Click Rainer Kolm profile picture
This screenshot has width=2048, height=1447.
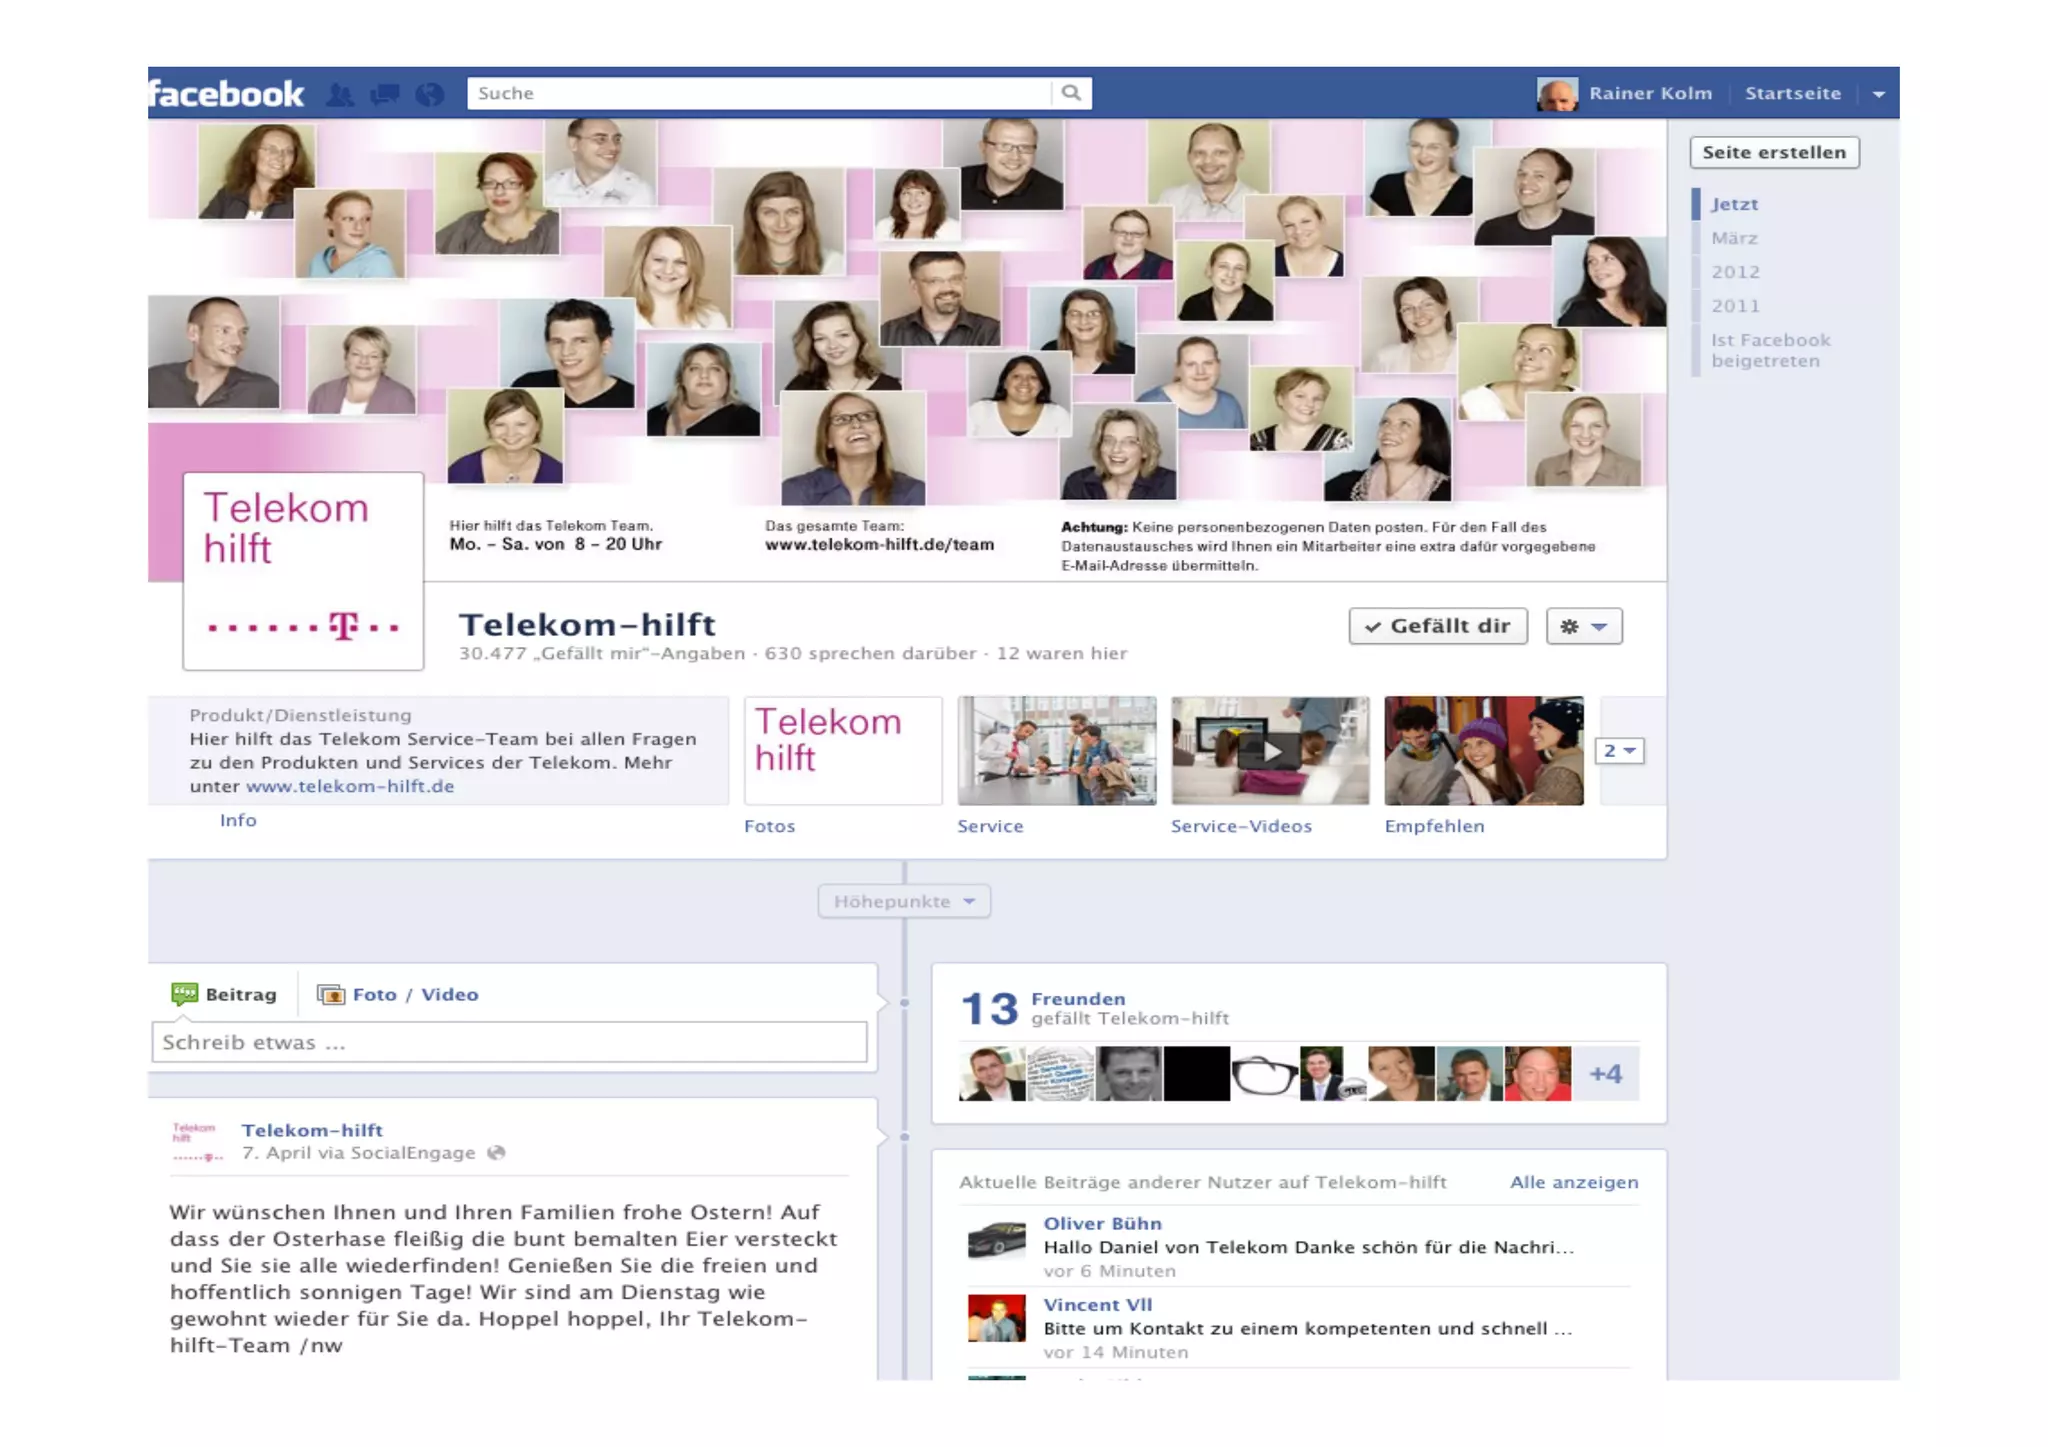click(x=1556, y=94)
